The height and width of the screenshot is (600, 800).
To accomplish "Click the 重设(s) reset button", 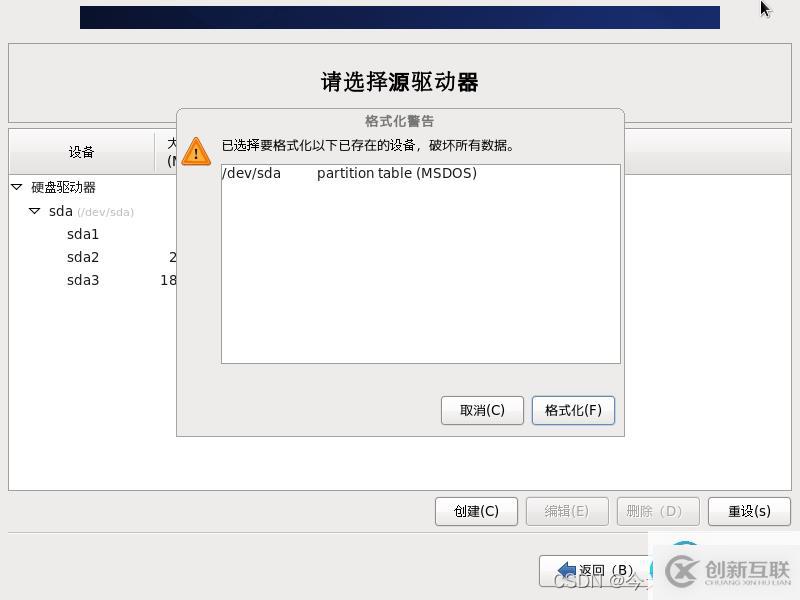I will 749,511.
